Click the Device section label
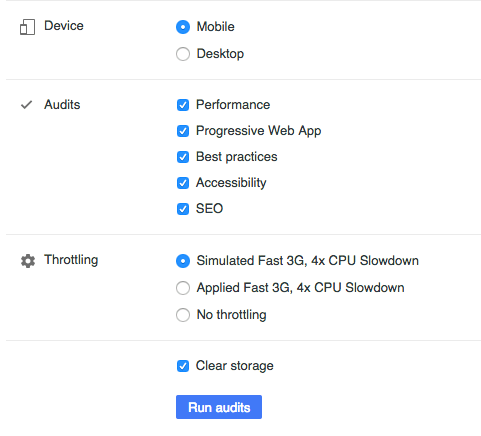This screenshot has height=436, width=481. 64,26
